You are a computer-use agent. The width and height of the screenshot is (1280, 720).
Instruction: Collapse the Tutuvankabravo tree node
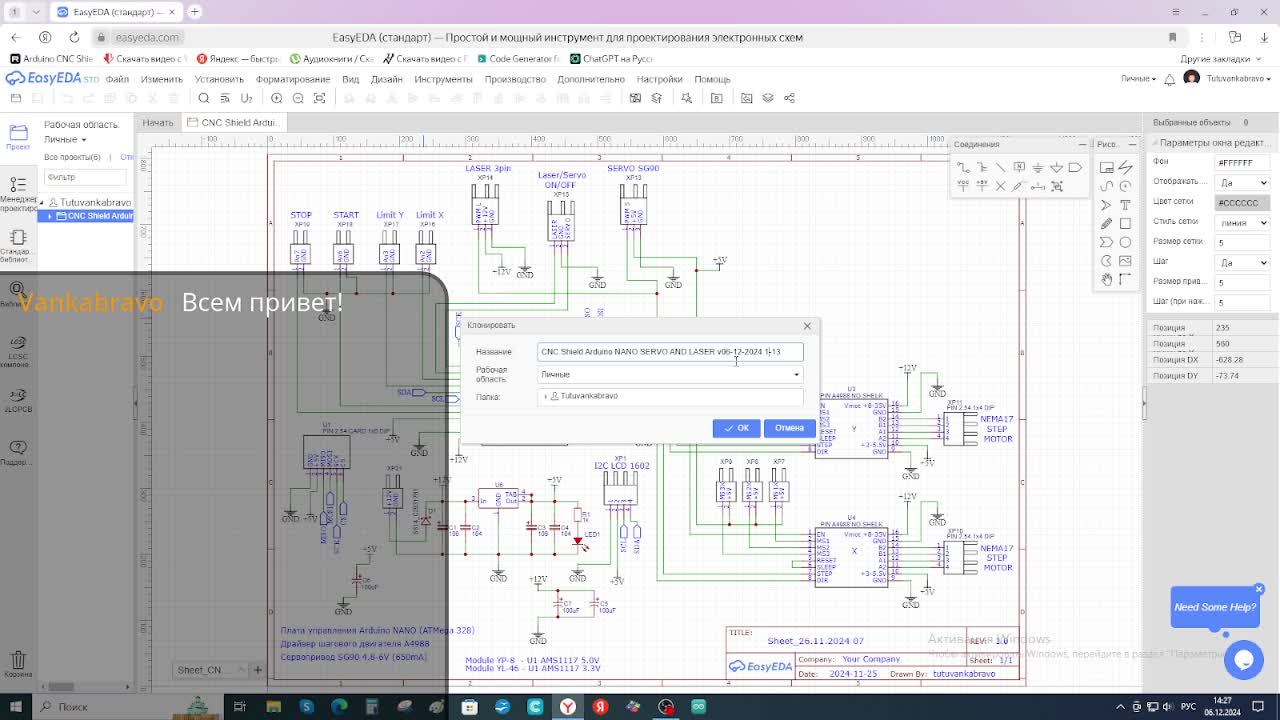coord(41,202)
